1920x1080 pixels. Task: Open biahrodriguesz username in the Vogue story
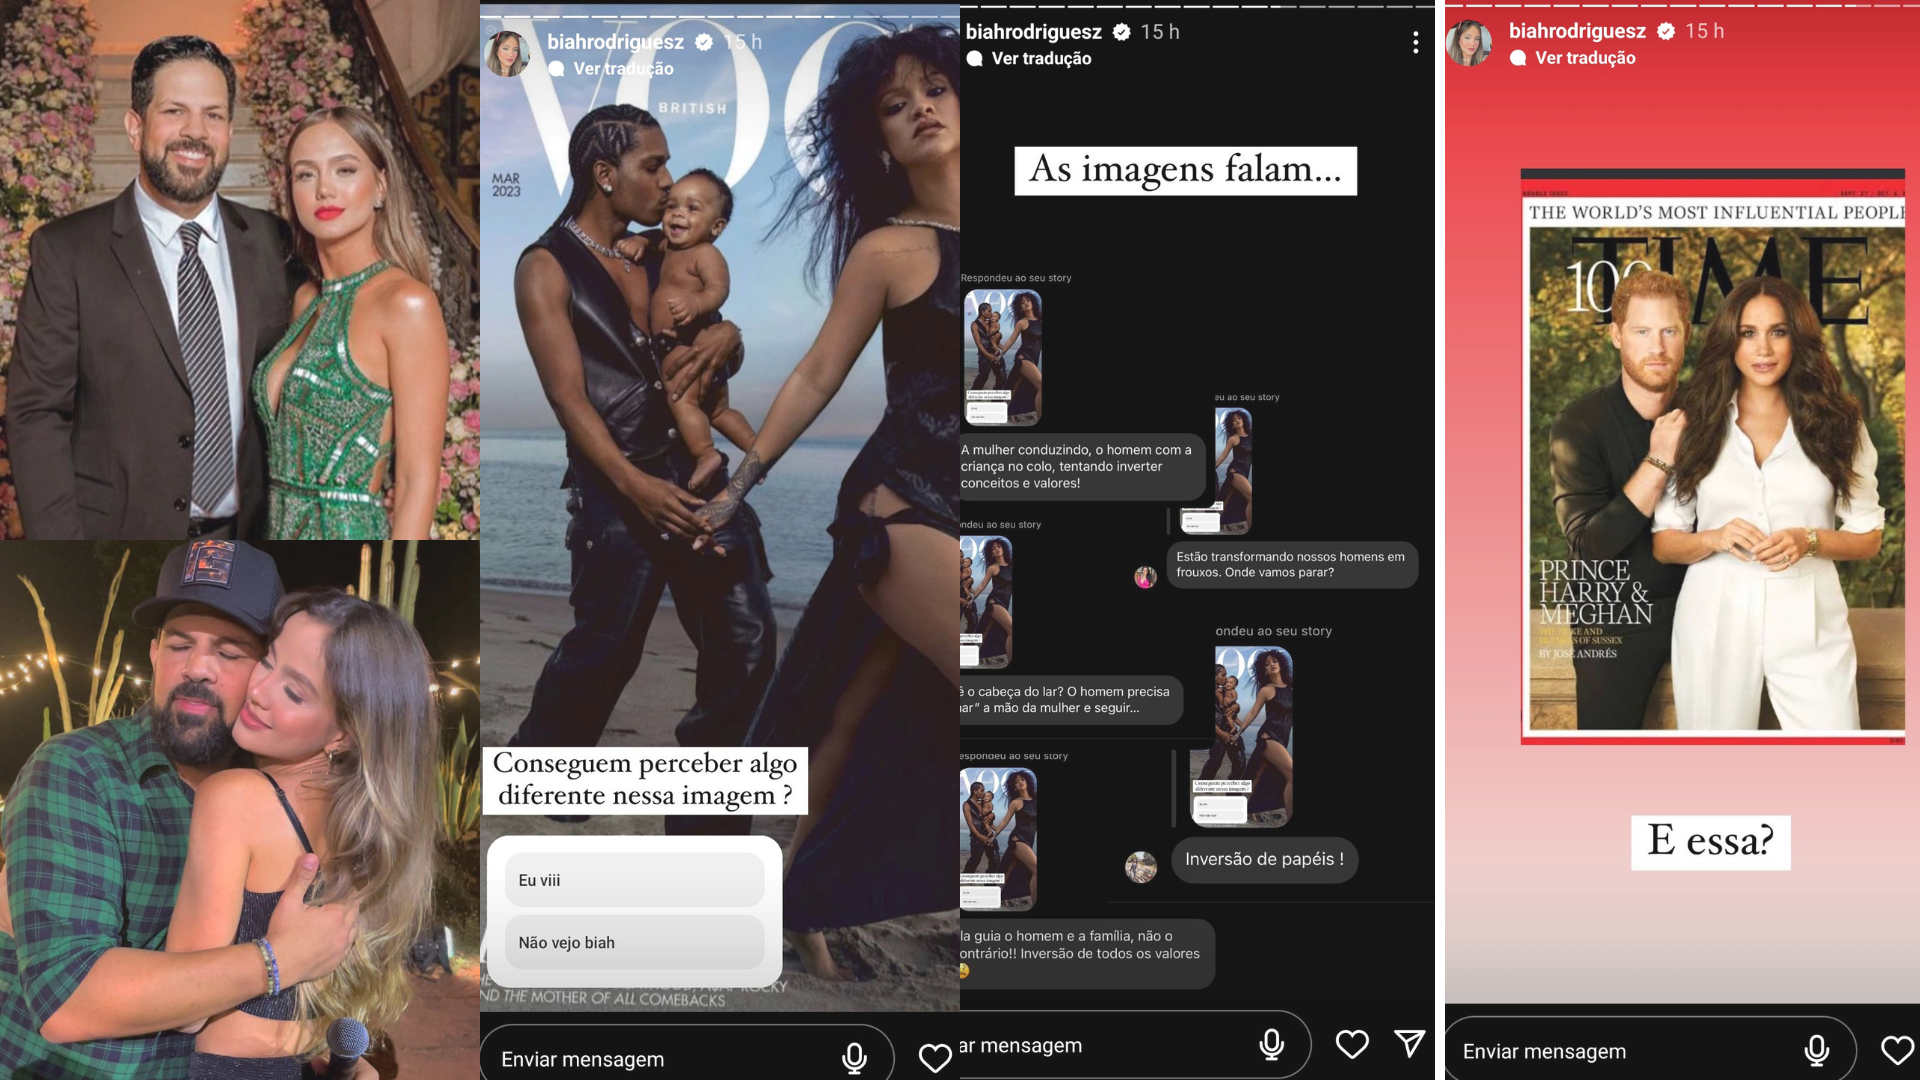click(x=615, y=42)
